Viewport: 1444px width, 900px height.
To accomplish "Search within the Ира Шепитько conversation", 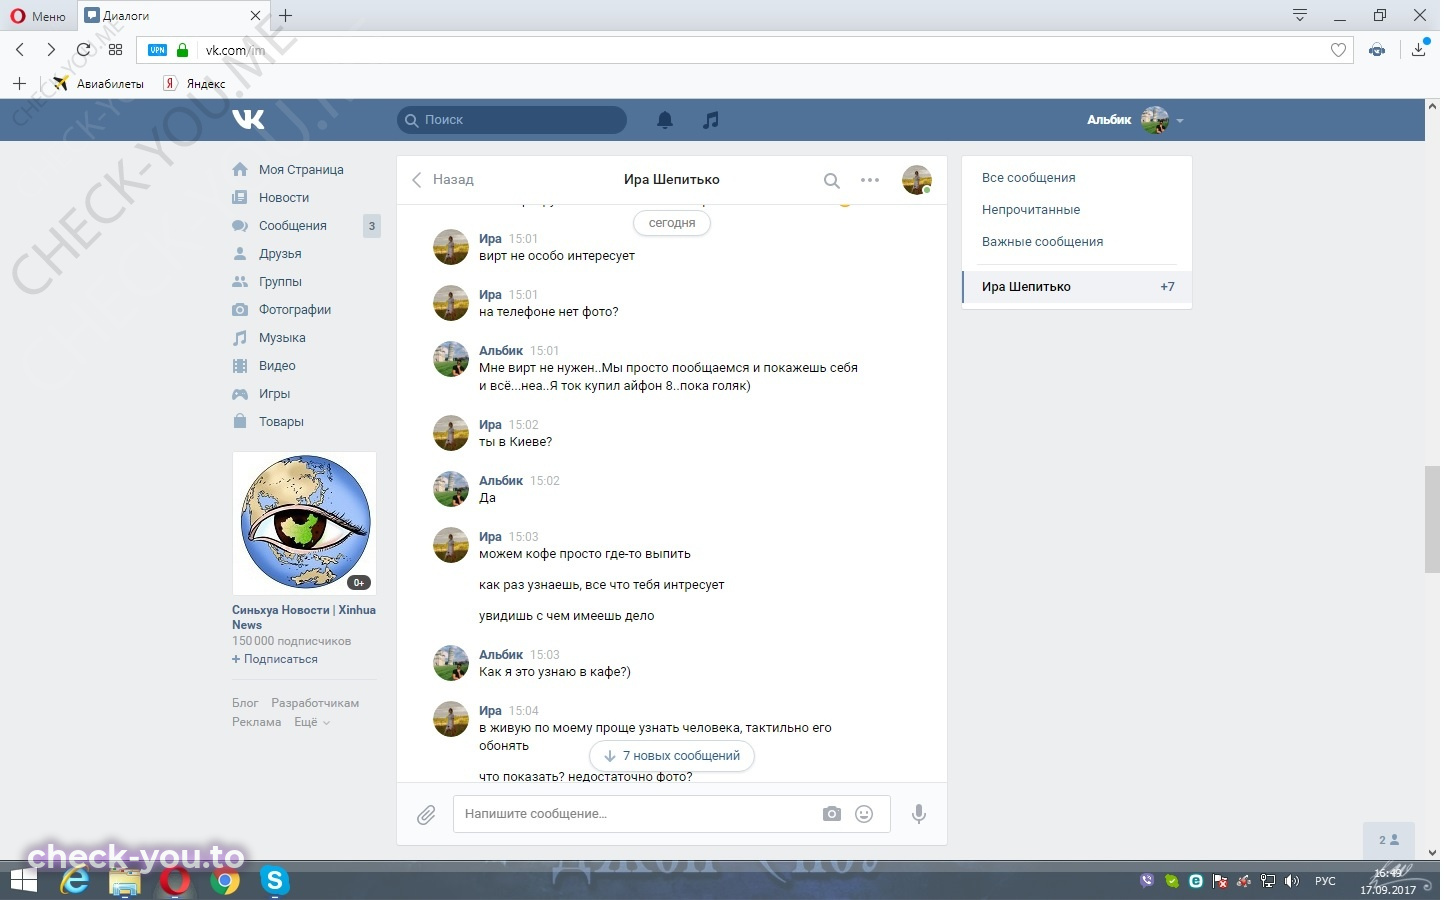I will (x=831, y=181).
